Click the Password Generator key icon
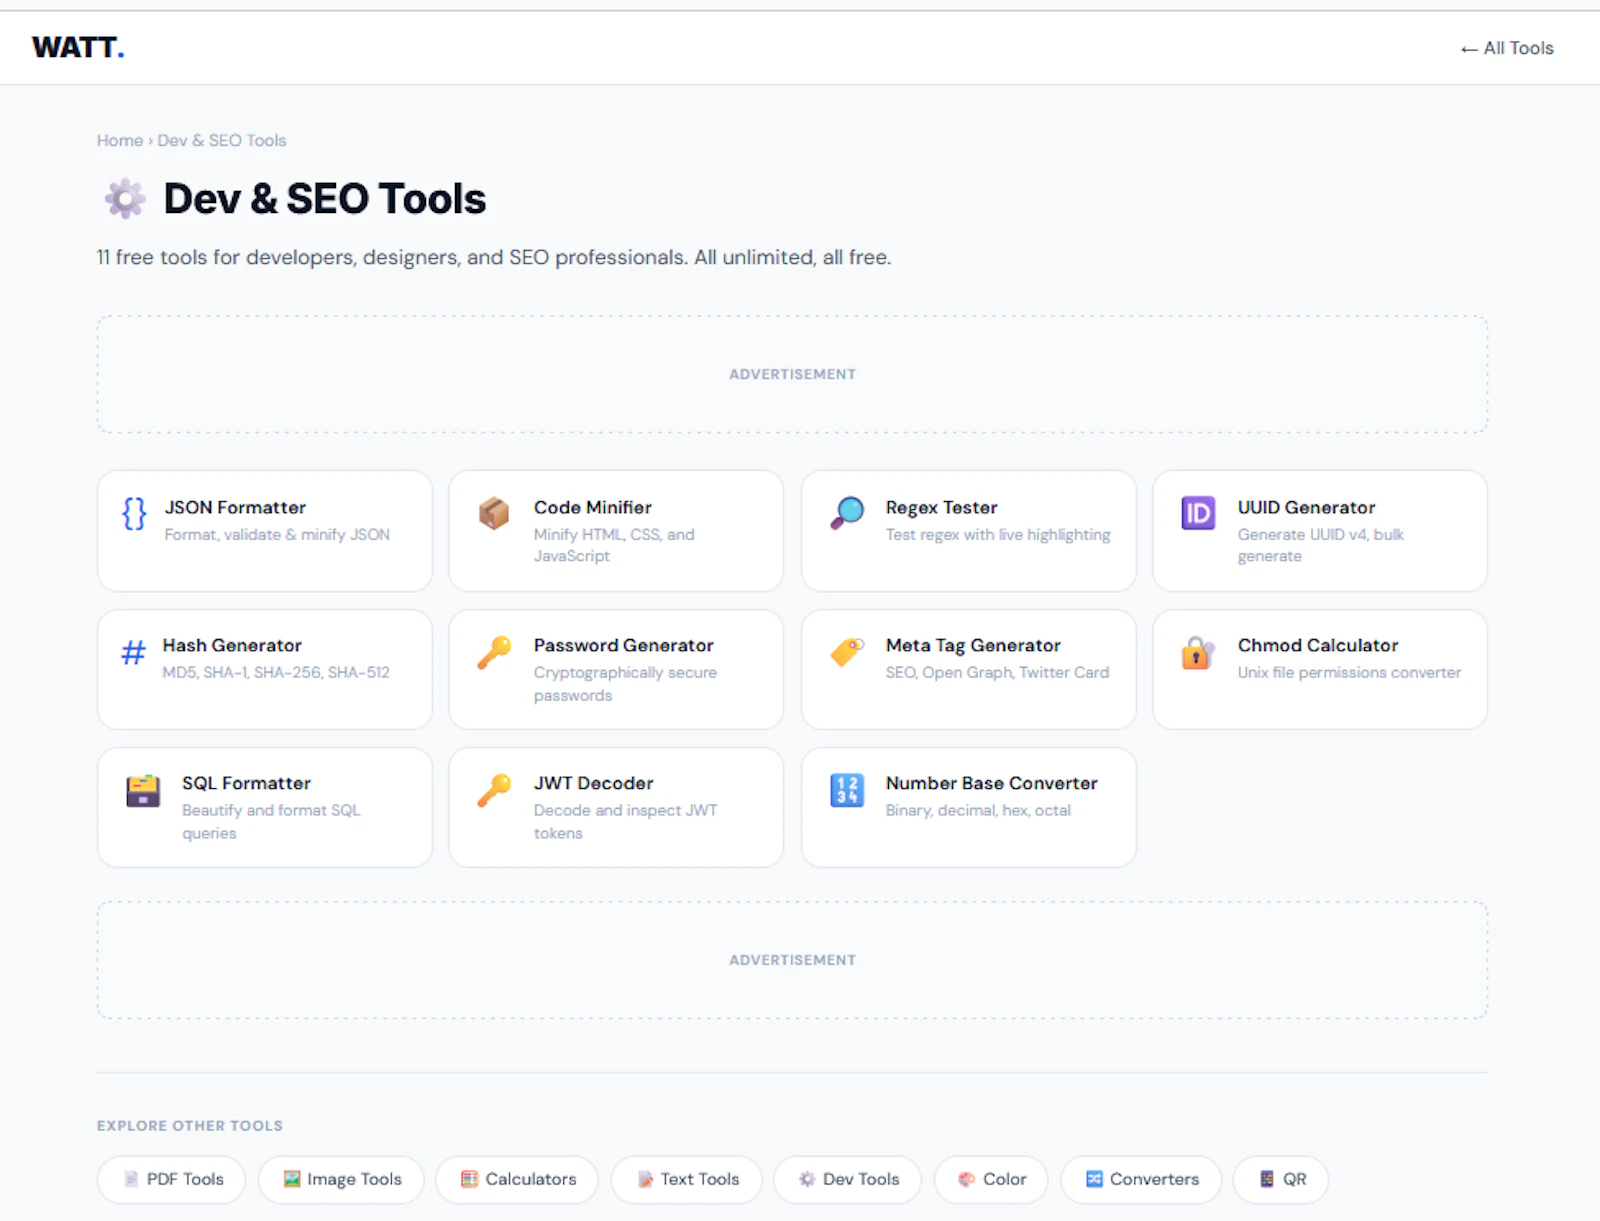1600x1221 pixels. (494, 652)
